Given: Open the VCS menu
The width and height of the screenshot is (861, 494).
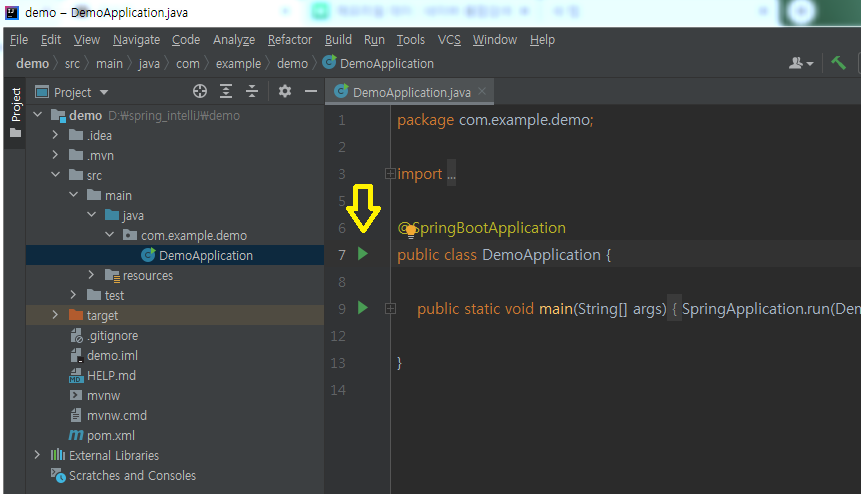Looking at the screenshot, I should [x=449, y=40].
